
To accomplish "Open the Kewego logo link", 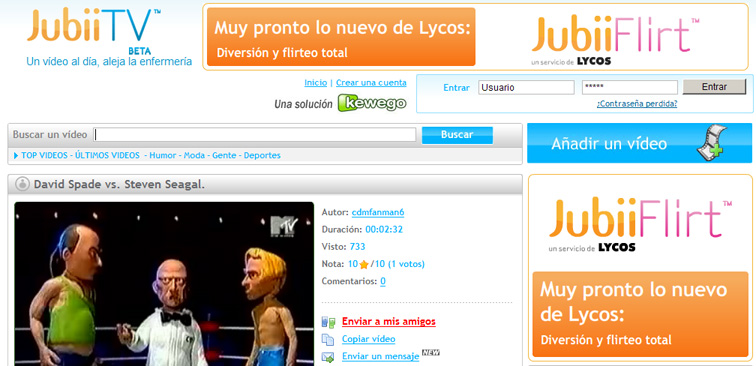I will (372, 103).
